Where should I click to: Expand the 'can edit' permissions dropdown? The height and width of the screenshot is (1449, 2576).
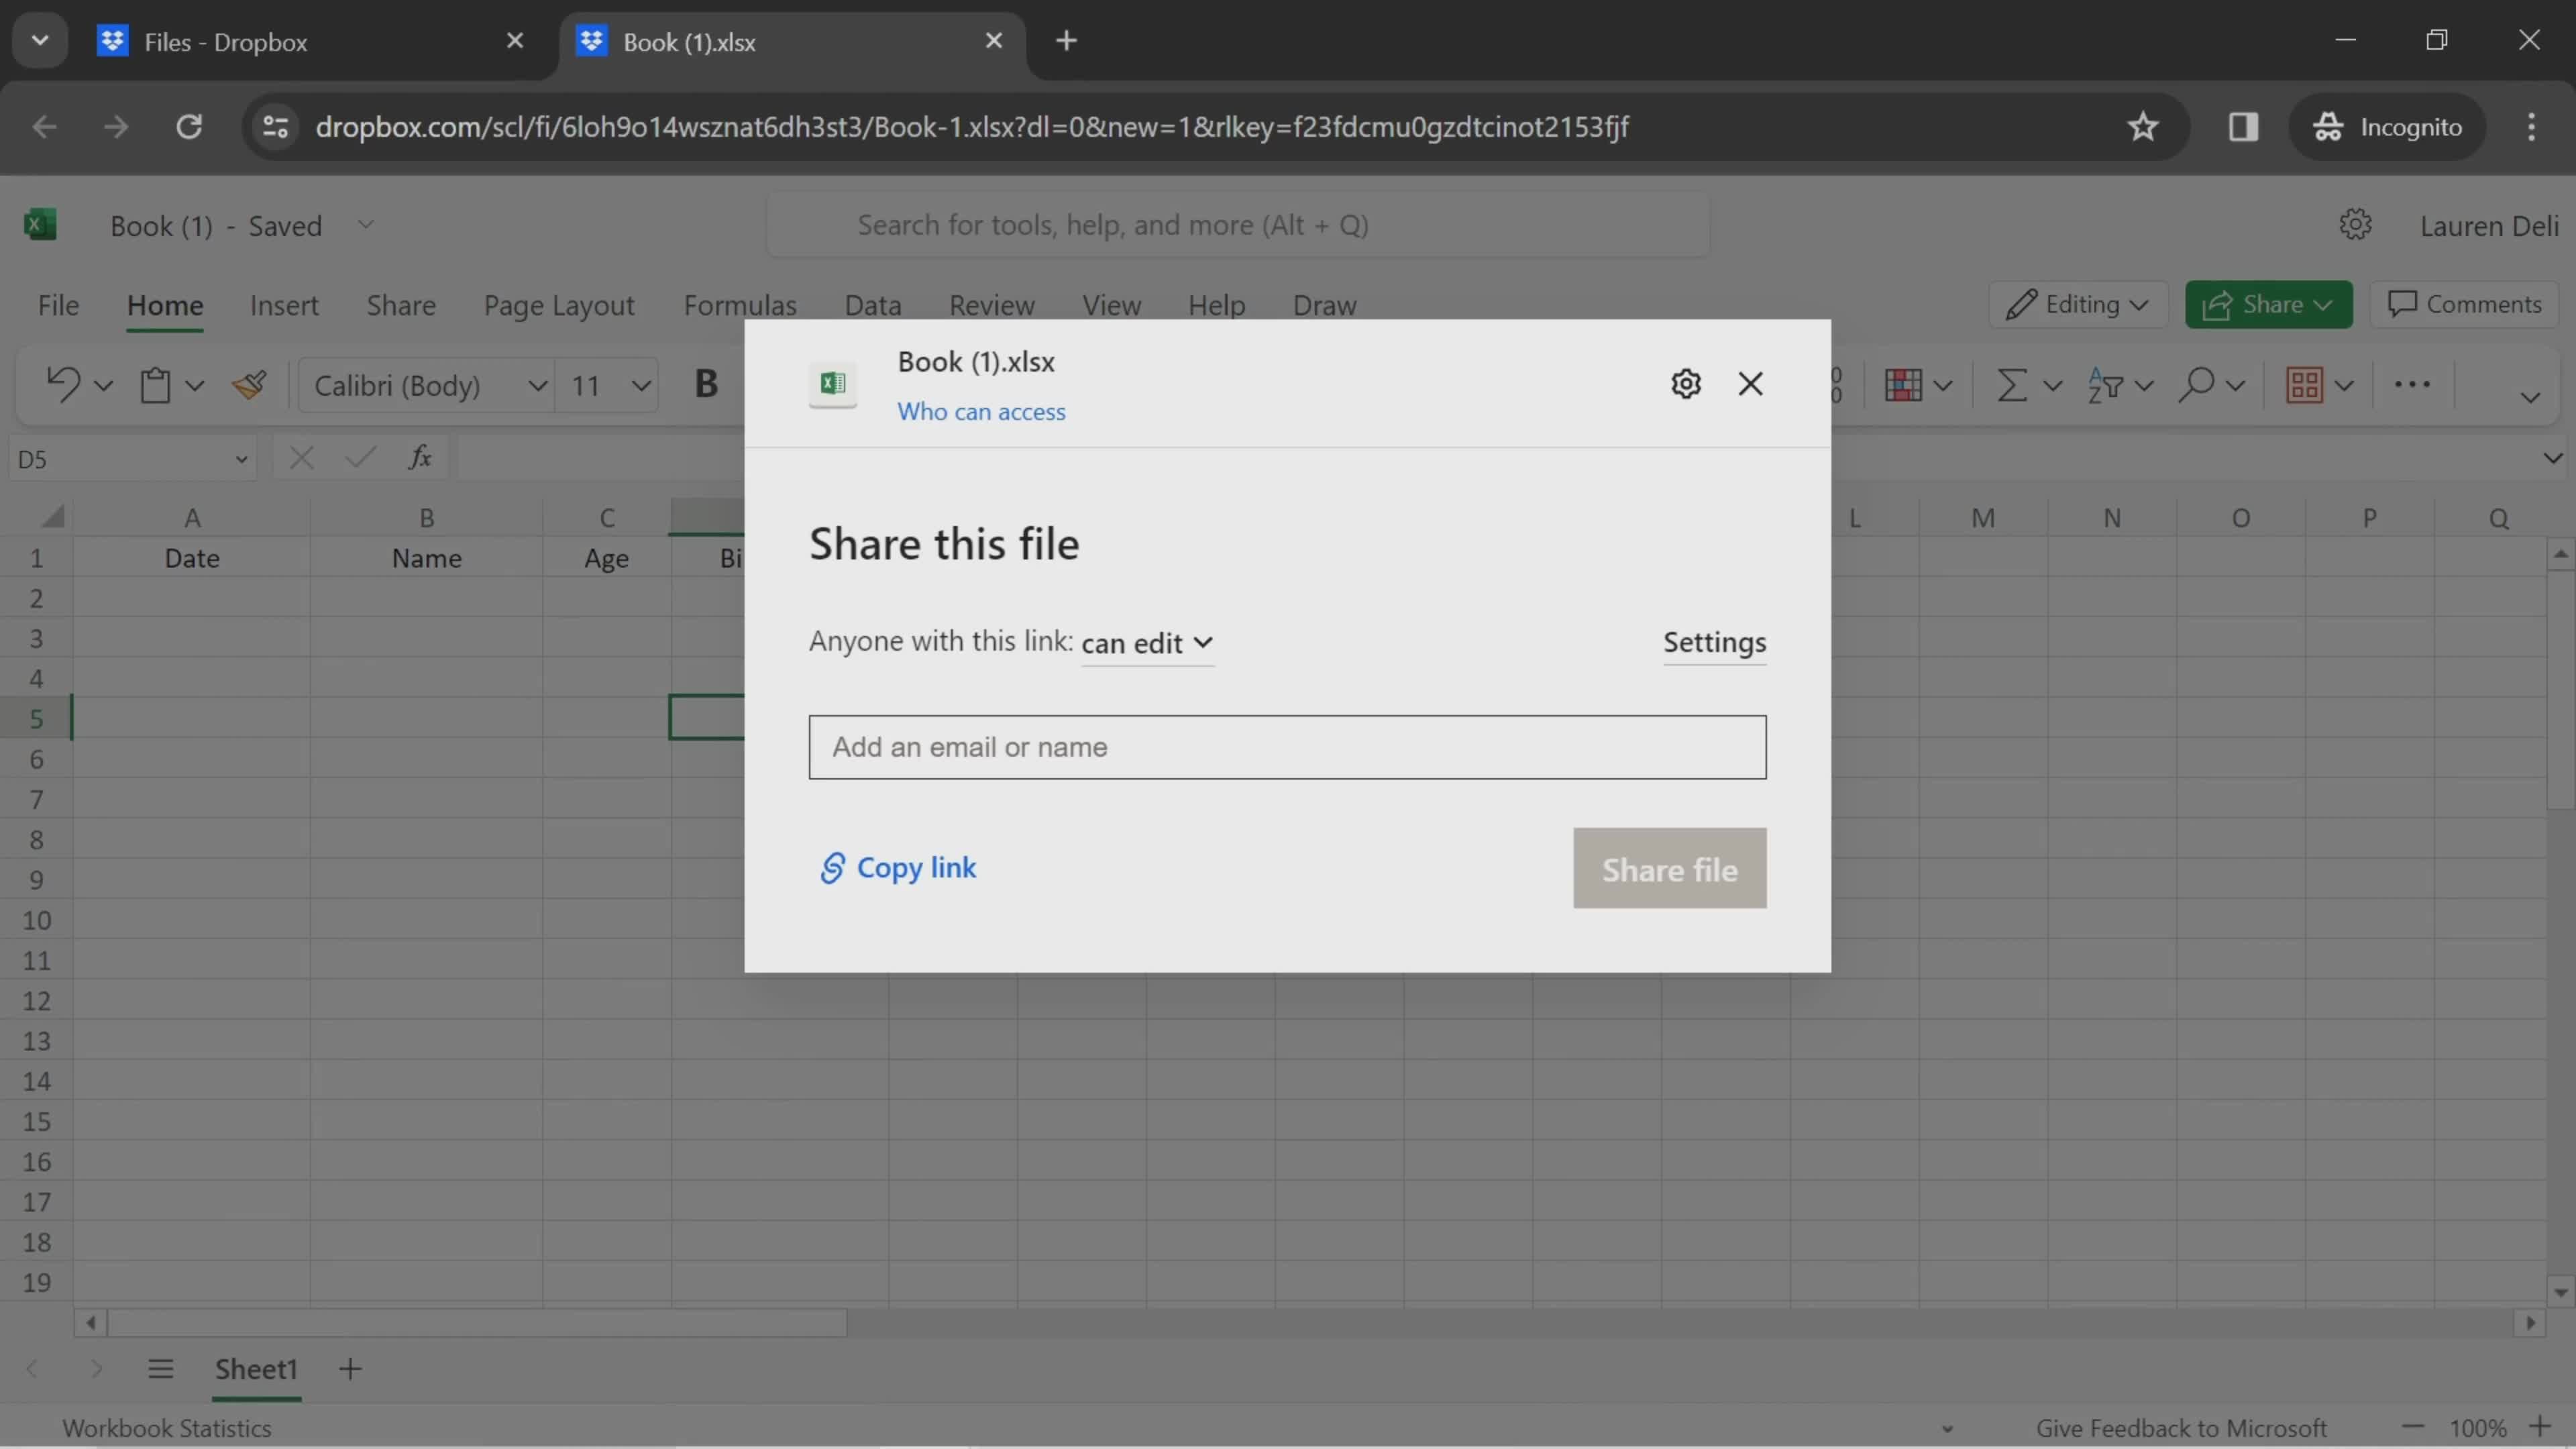coord(1146,642)
